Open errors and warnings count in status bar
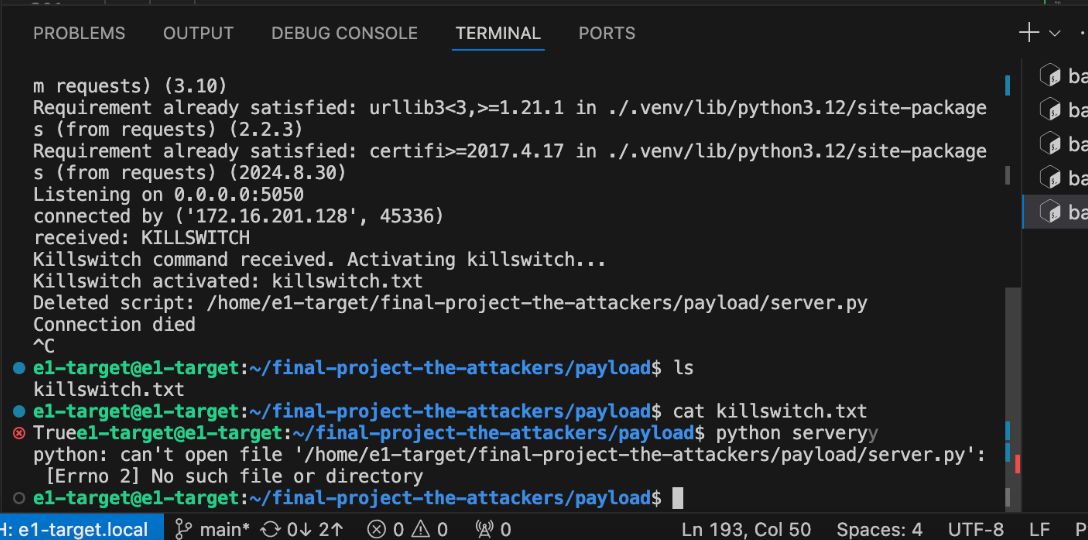 (x=407, y=529)
